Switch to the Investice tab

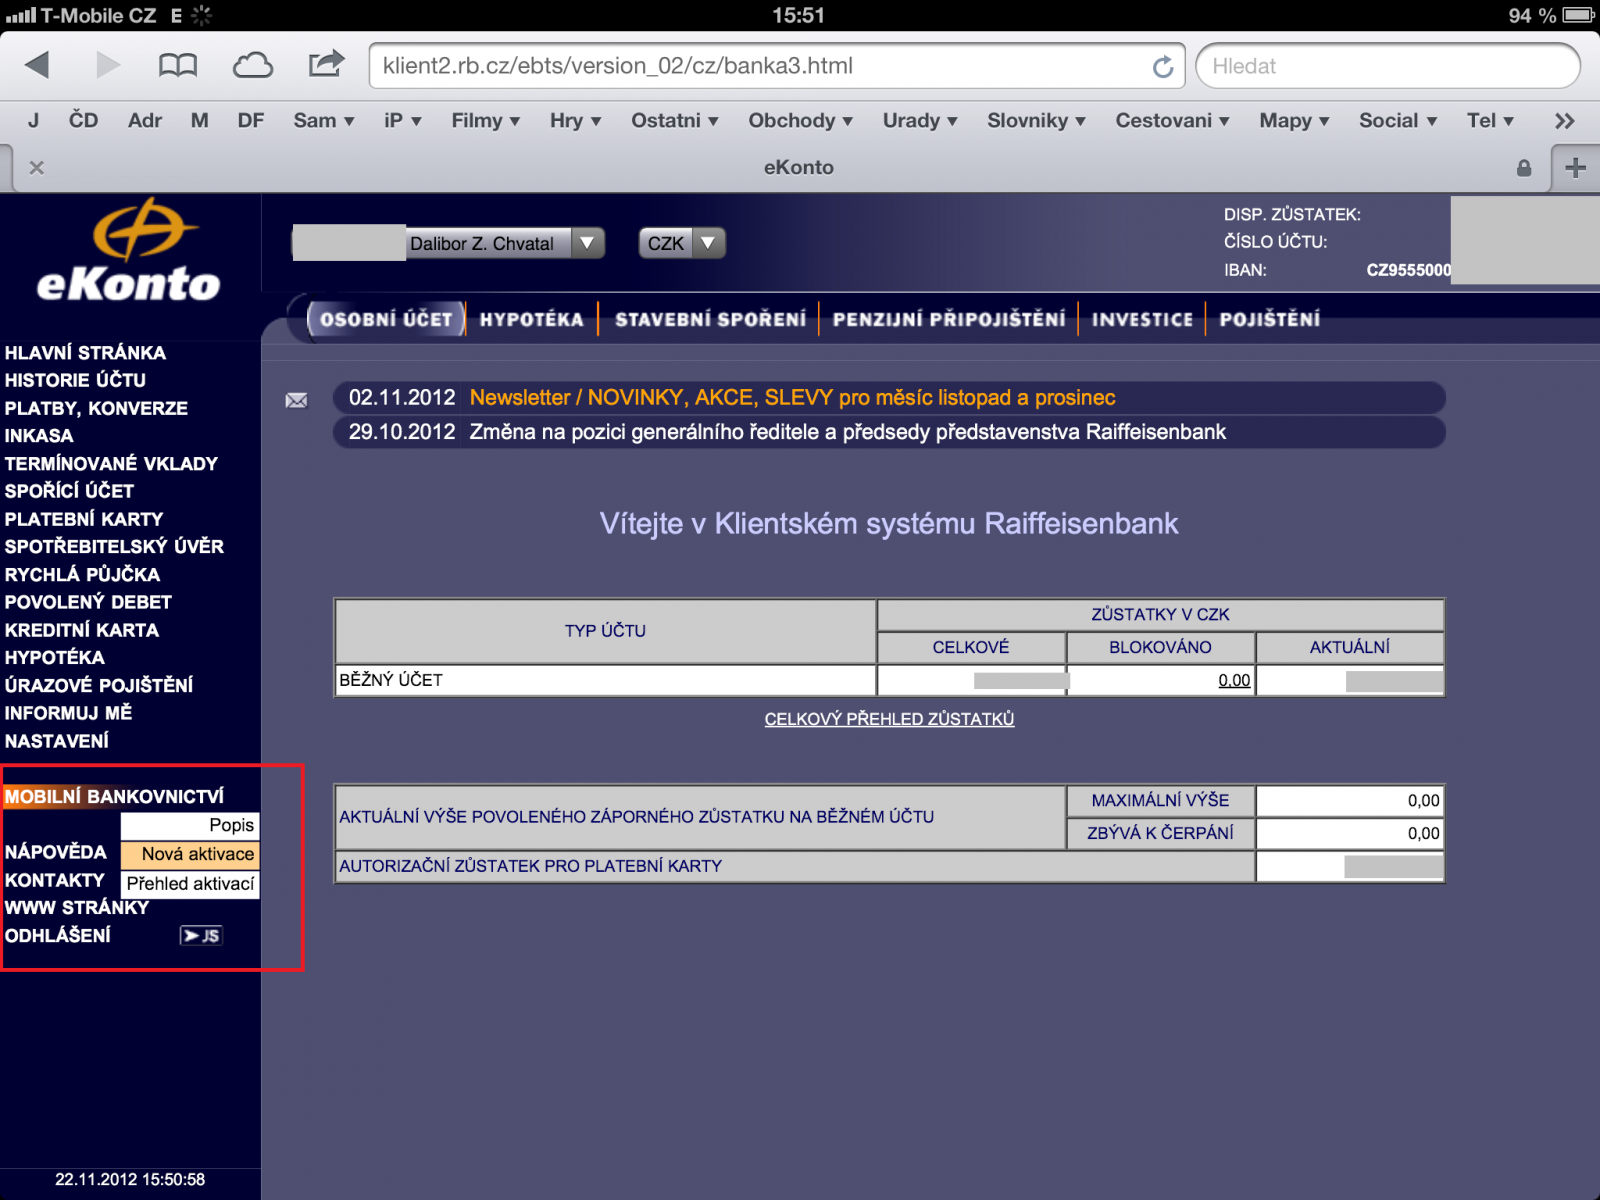pos(1143,319)
